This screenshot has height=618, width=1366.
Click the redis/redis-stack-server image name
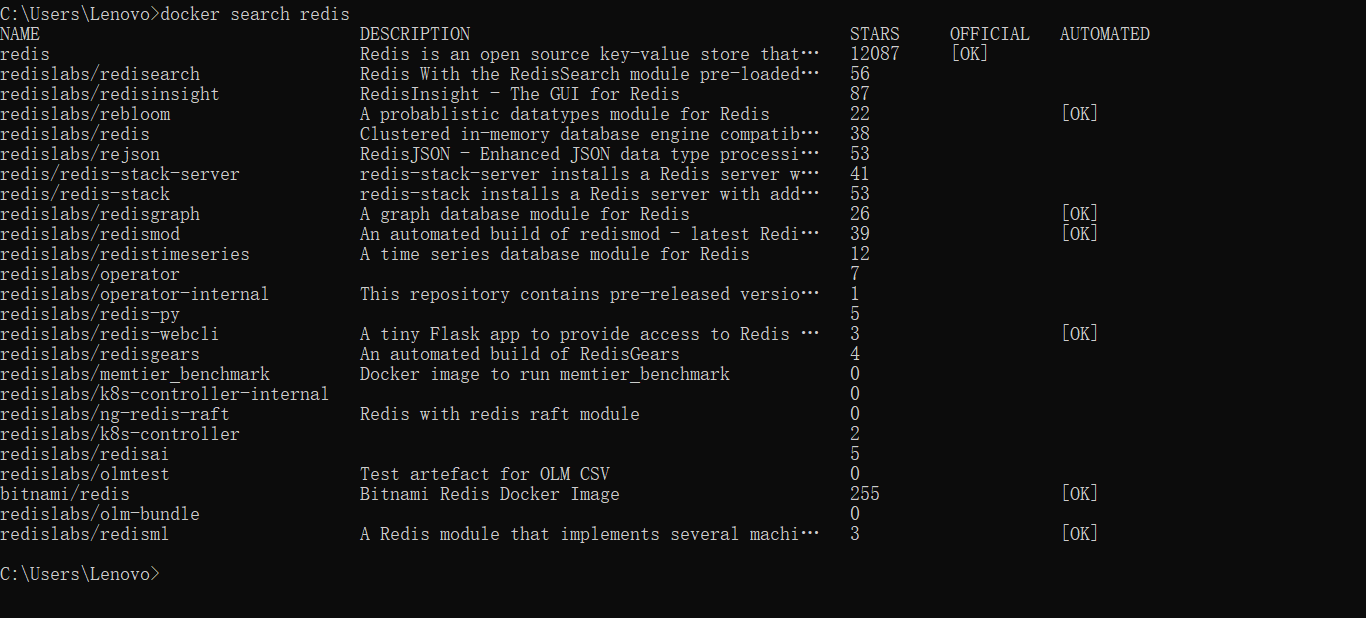click(120, 174)
